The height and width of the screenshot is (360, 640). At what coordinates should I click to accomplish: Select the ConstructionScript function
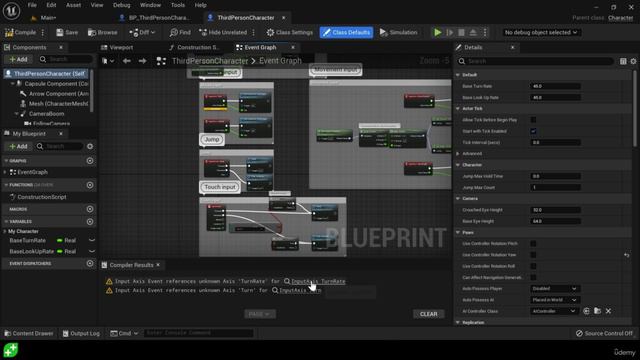coord(42,197)
